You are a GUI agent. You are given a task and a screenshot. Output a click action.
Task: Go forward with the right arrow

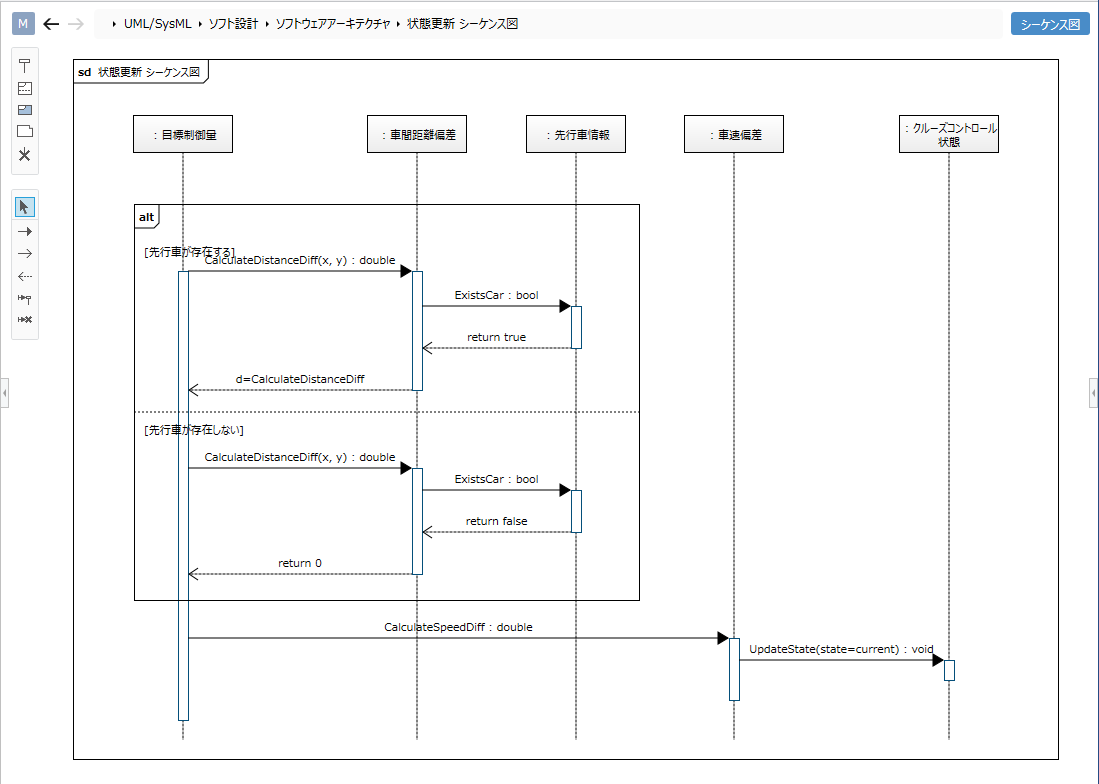pyautogui.click(x=76, y=24)
